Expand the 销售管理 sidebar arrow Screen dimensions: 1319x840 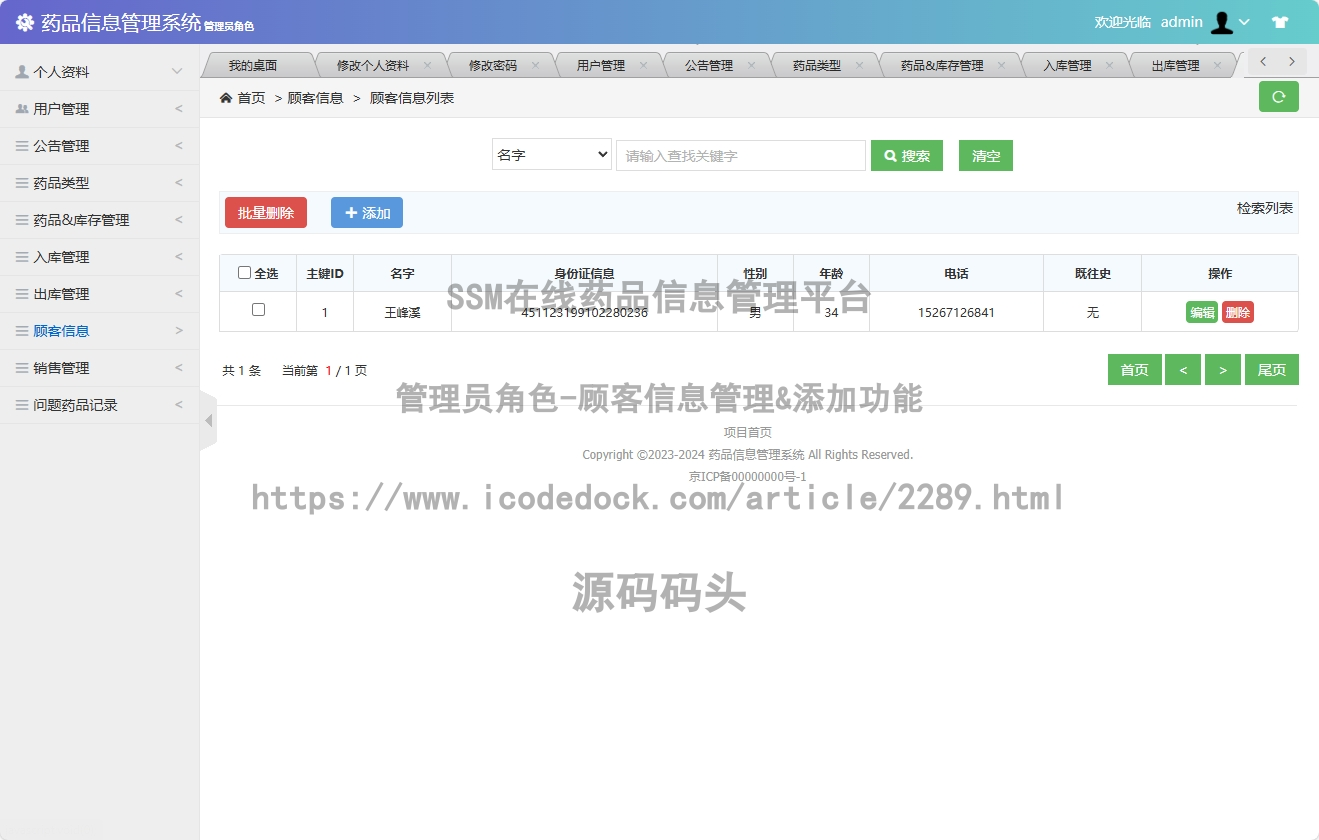179,368
